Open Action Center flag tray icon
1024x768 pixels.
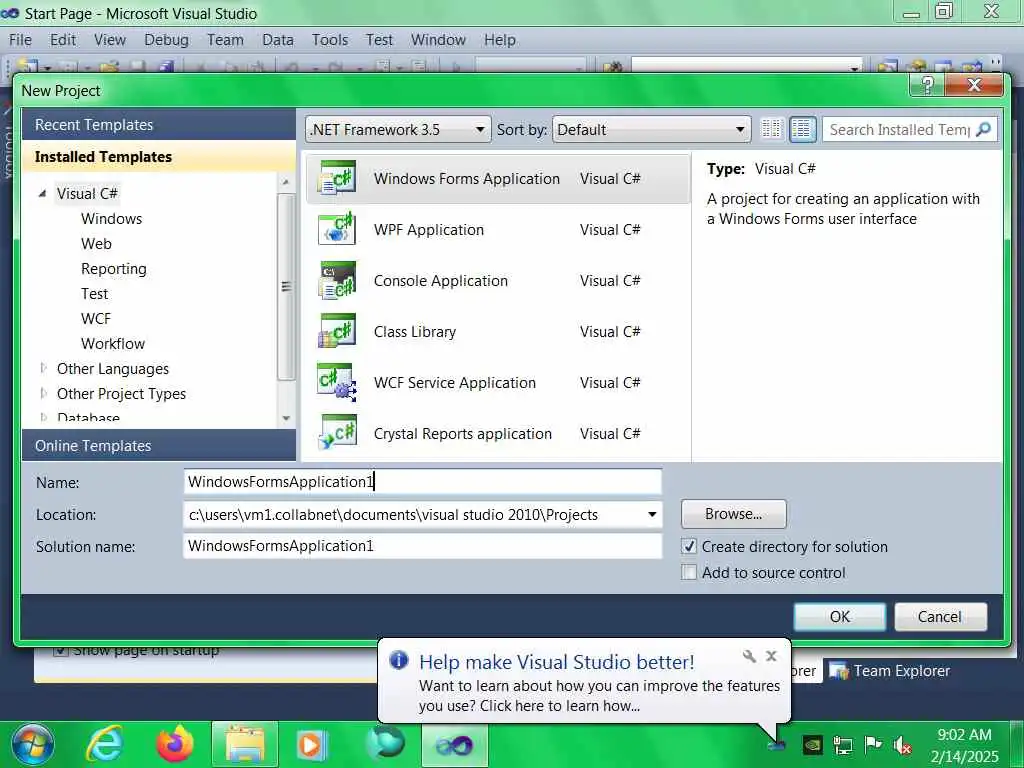click(872, 744)
